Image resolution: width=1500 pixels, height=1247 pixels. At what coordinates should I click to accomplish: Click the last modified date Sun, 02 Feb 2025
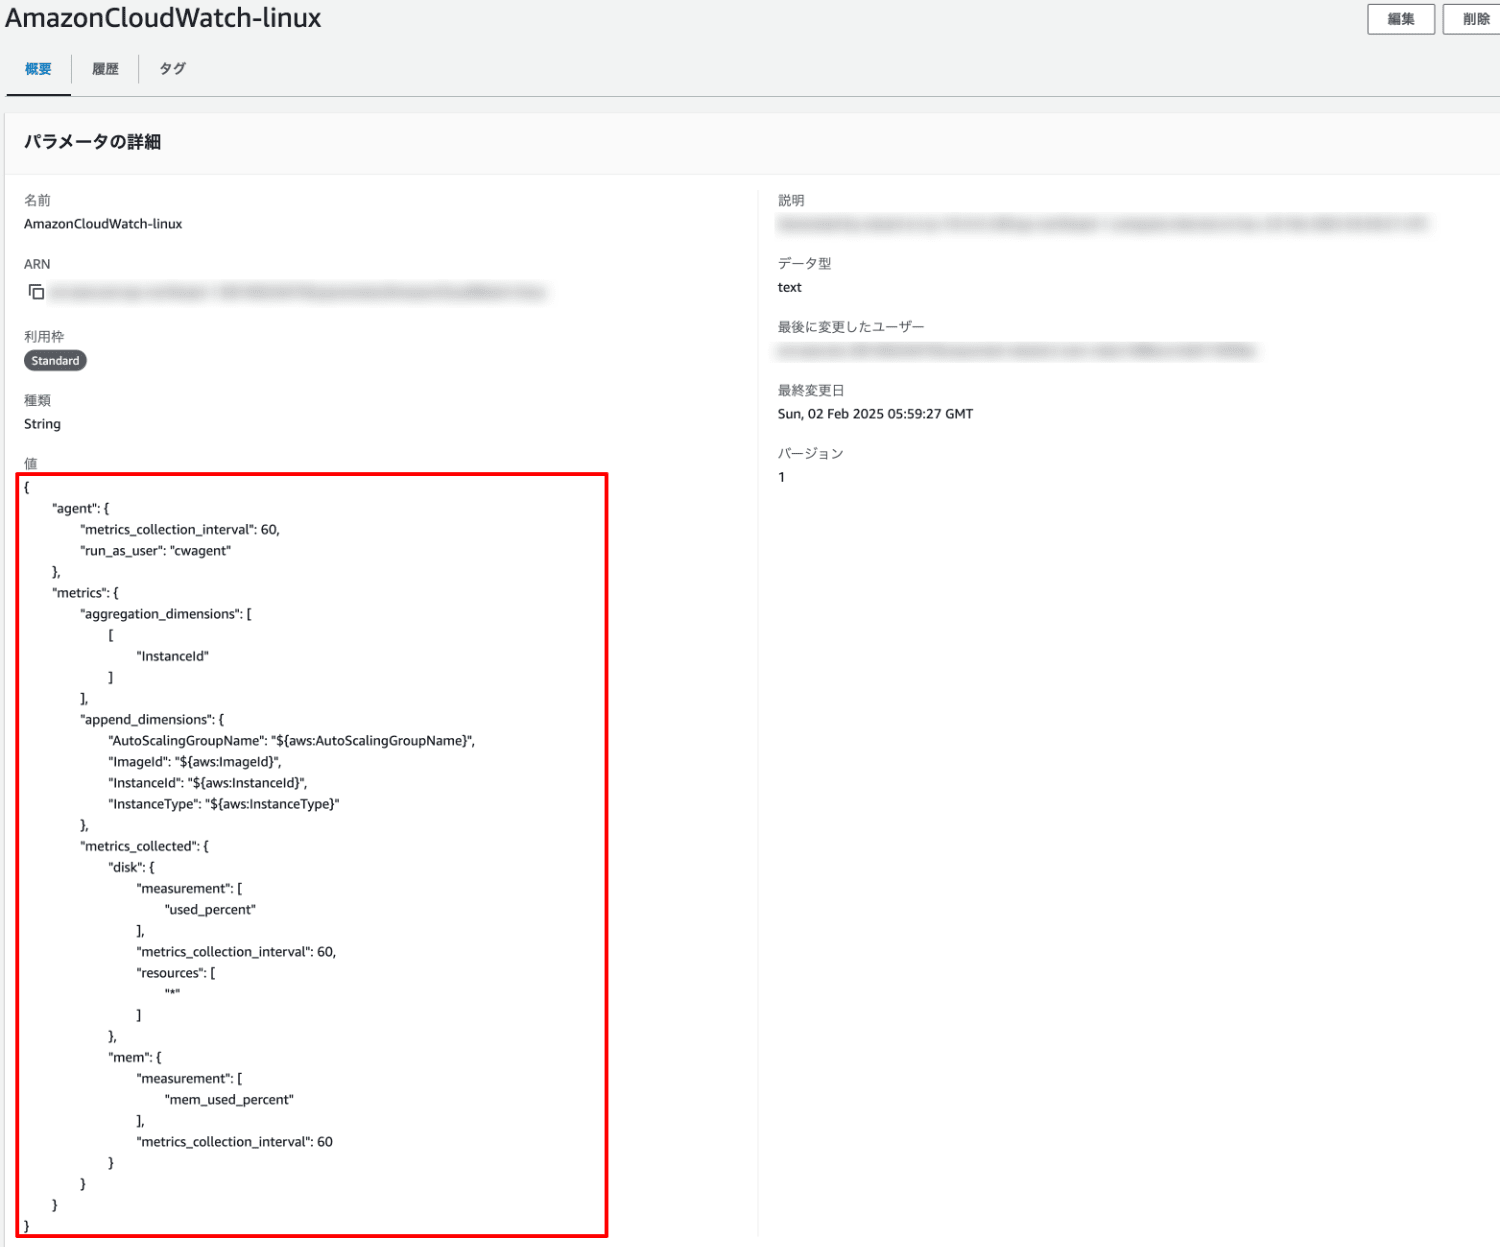[x=875, y=414]
